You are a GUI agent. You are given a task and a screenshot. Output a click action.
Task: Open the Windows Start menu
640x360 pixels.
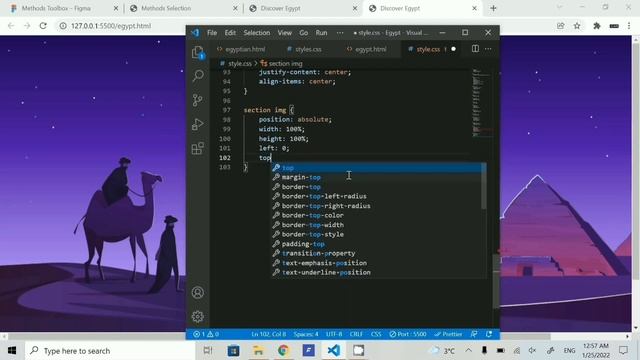coord(12,351)
